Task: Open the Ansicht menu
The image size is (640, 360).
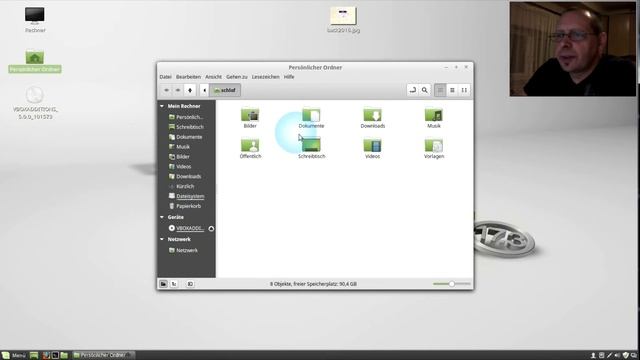Action: pos(213,77)
